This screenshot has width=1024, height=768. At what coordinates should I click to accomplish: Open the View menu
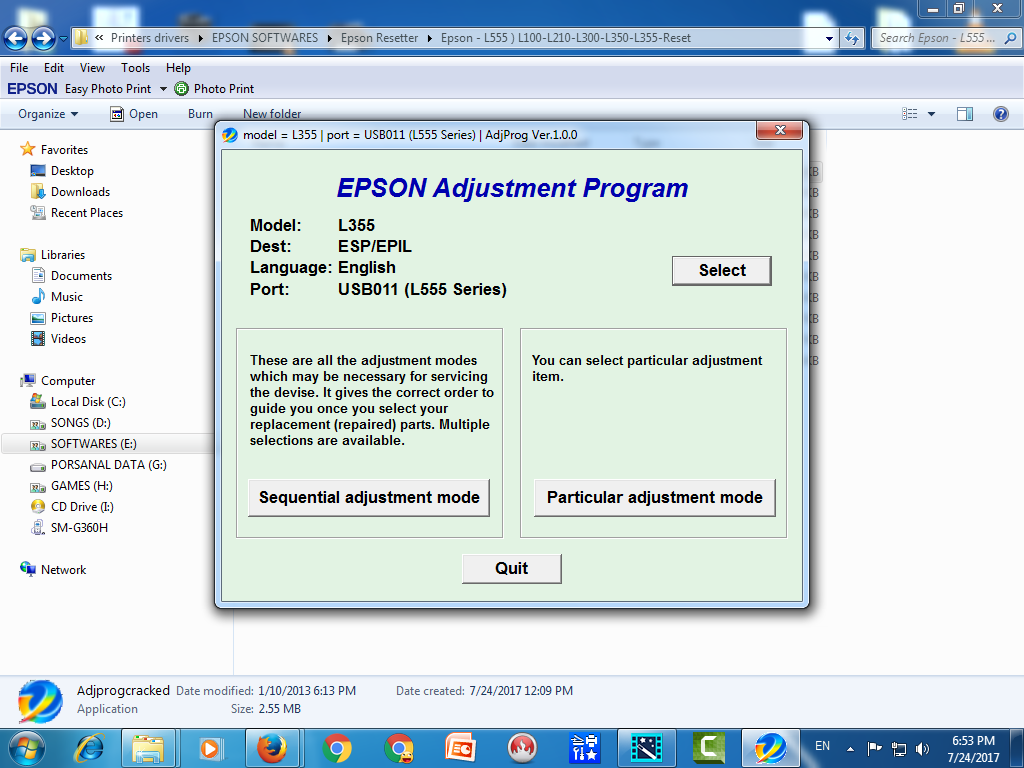pyautogui.click(x=92, y=68)
